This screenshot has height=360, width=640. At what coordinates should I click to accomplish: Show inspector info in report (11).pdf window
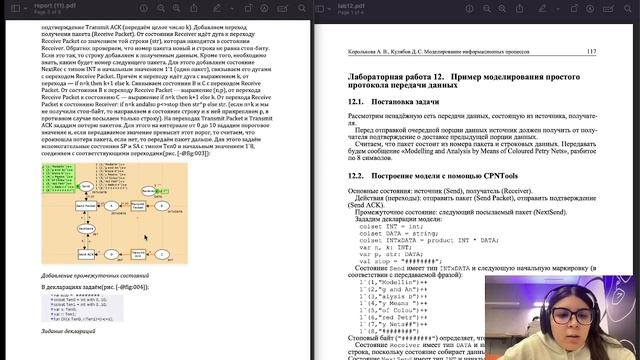tap(144, 8)
